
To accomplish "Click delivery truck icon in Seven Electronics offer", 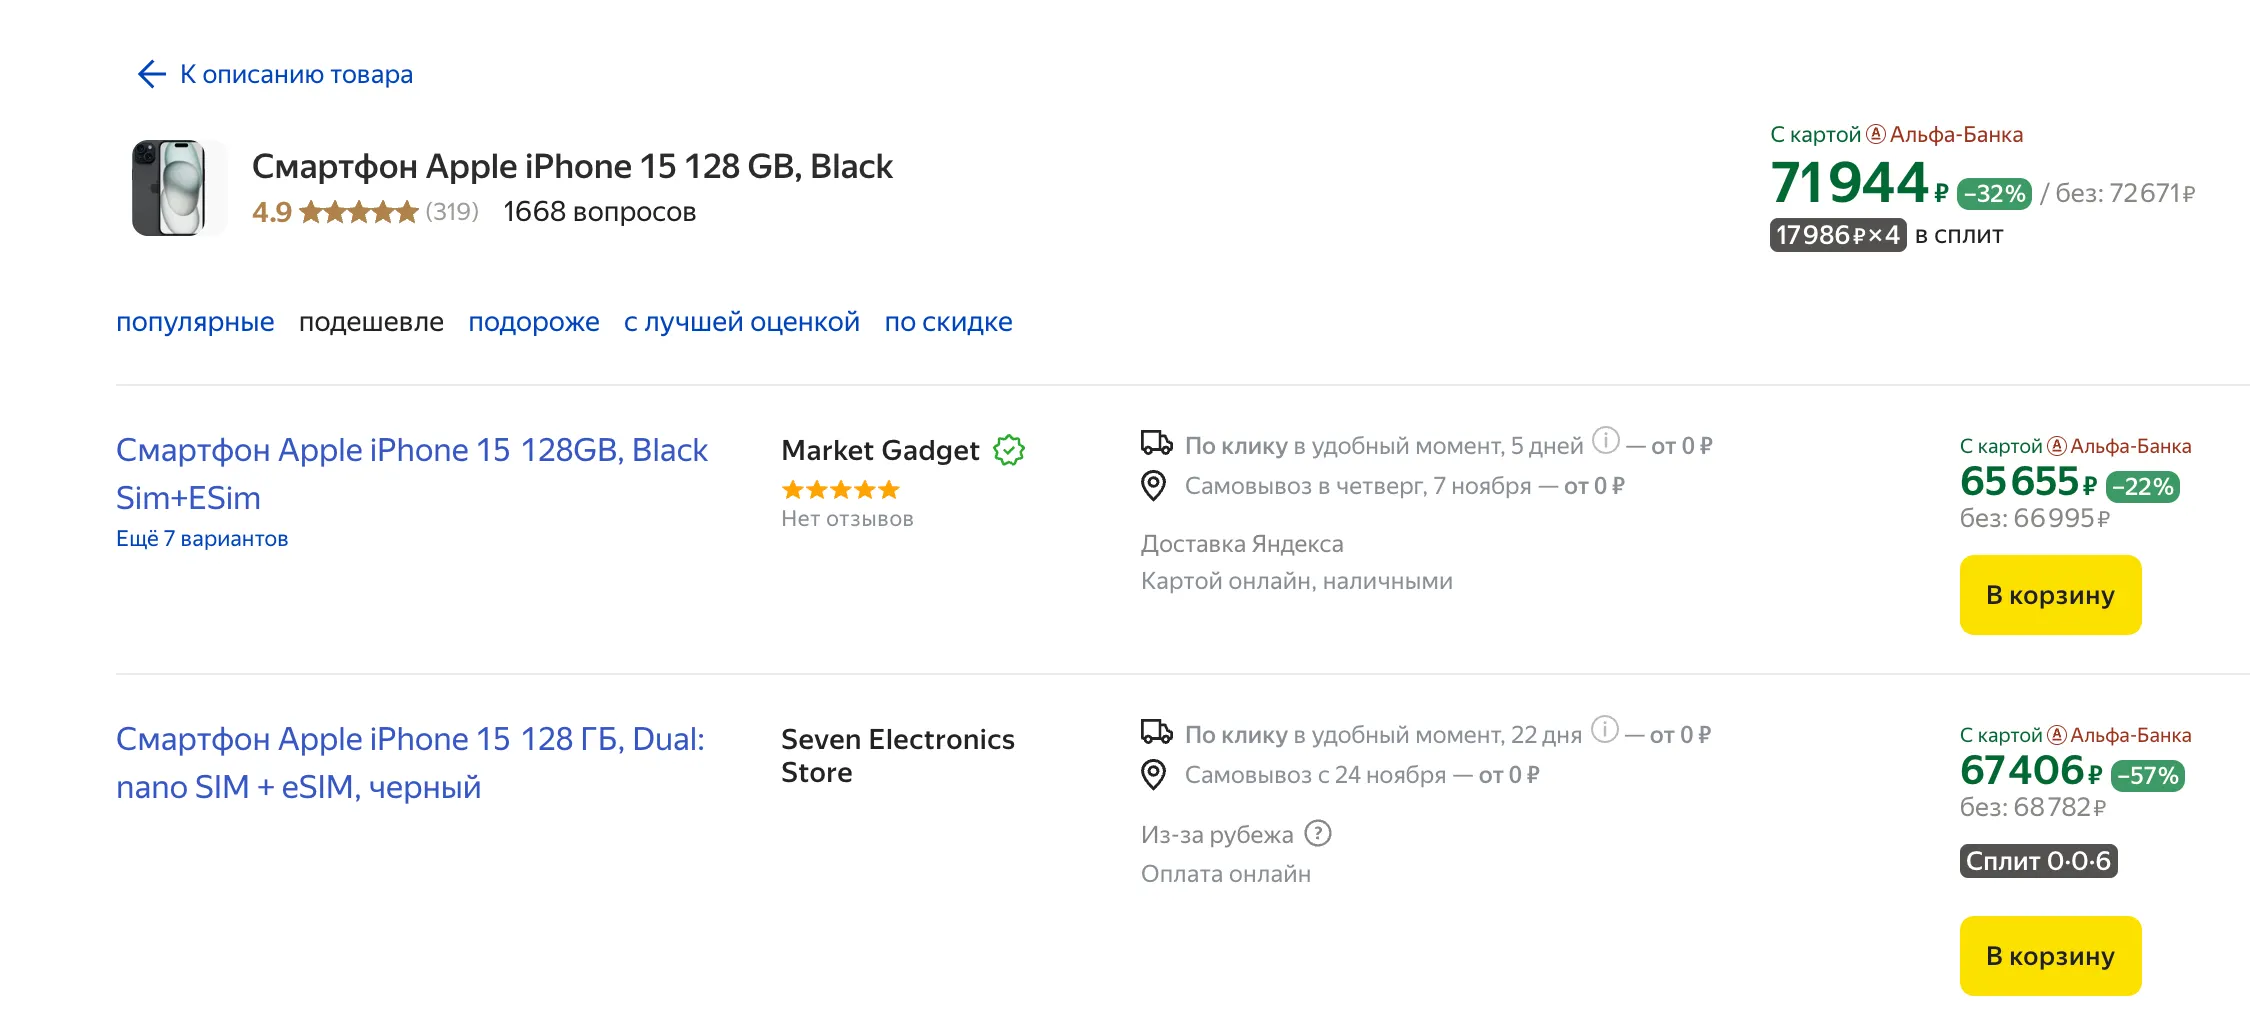I will (1156, 732).
